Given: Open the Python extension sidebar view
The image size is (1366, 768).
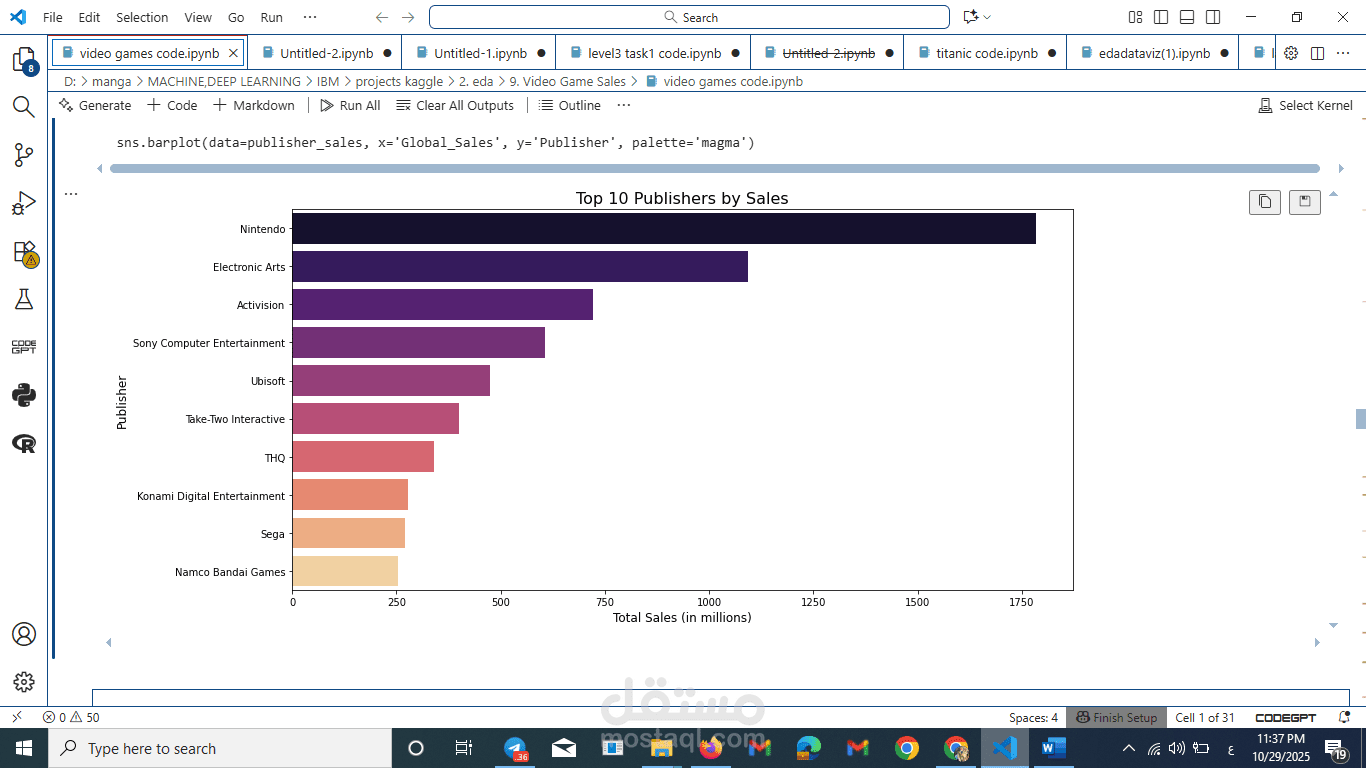Looking at the screenshot, I should pyautogui.click(x=24, y=395).
